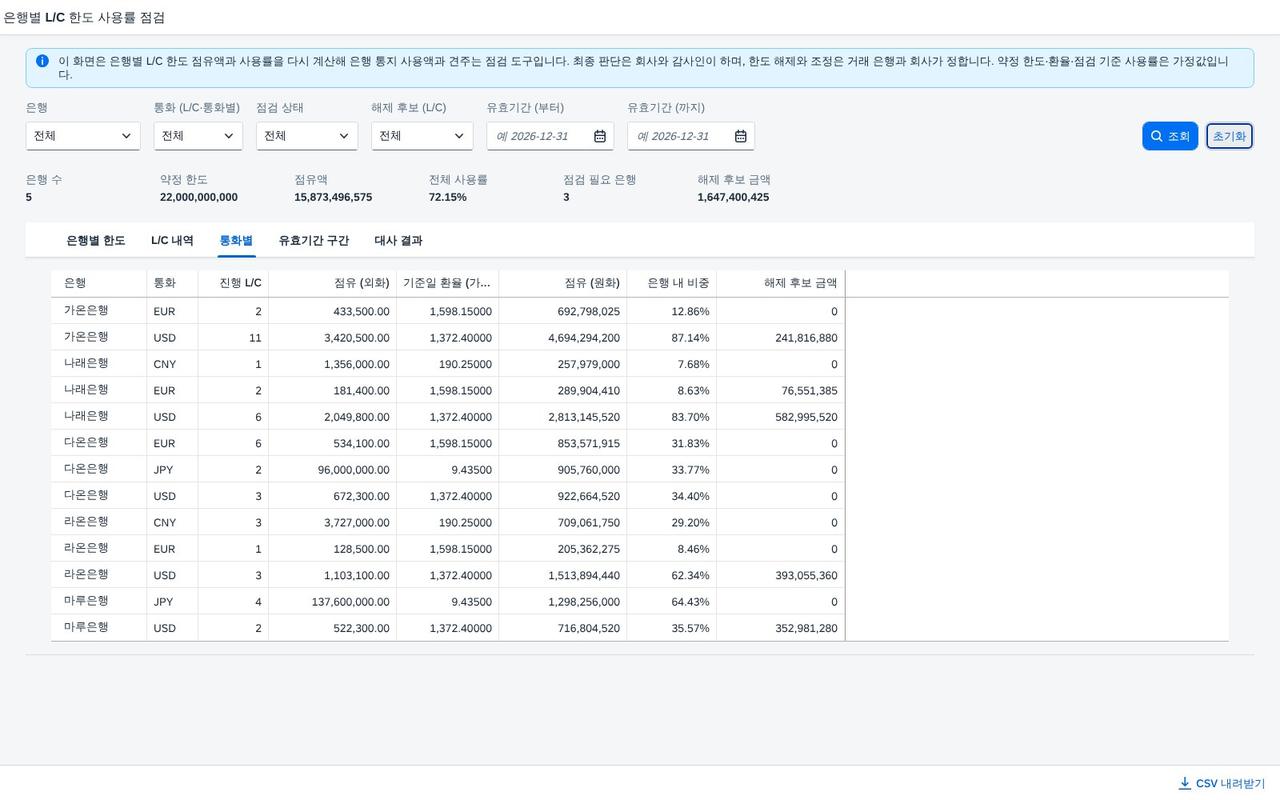Click the 64.43% 비중 cell
This screenshot has width=1280, height=800.
[x=672, y=602]
